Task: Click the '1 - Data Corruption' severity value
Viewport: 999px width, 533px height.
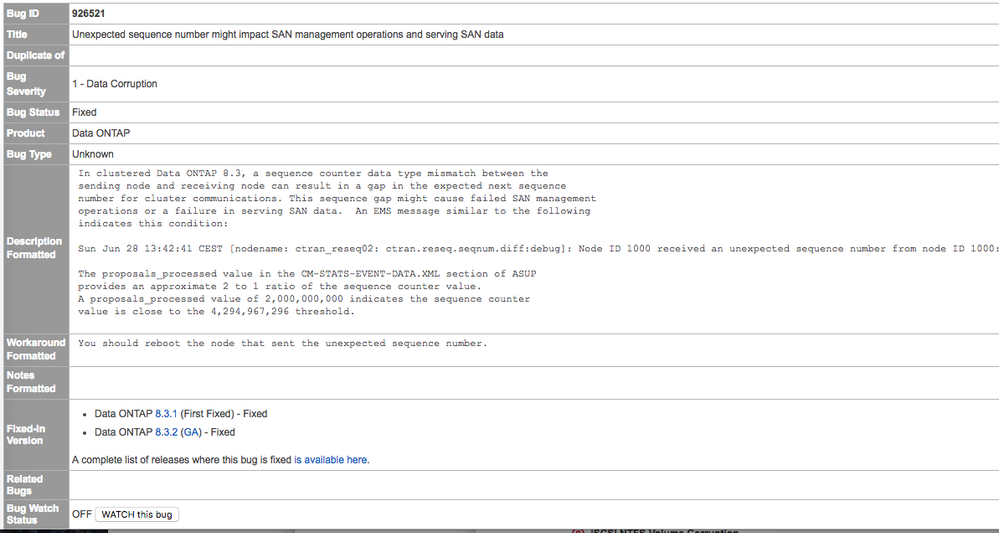Action: [x=115, y=84]
